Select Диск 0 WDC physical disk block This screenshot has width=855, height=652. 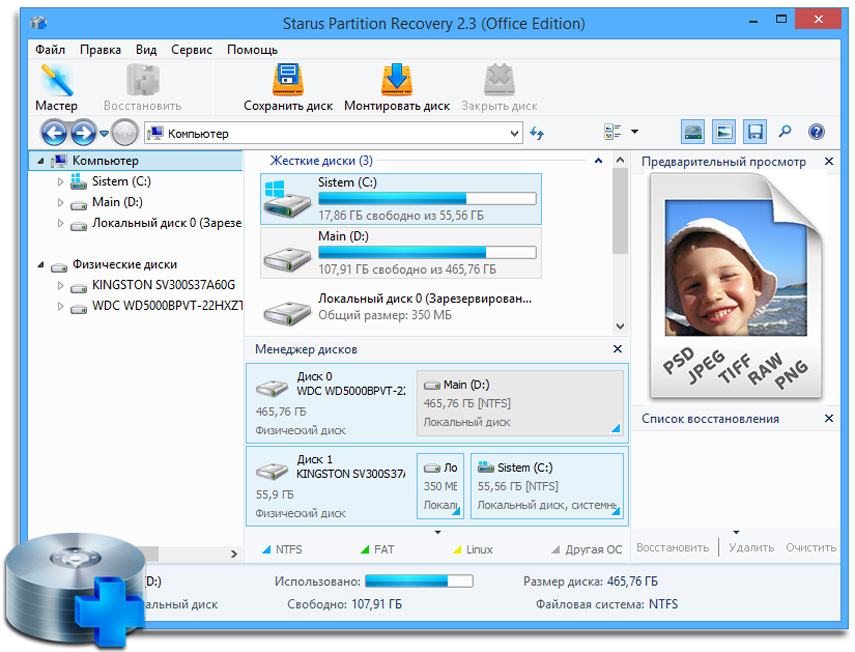332,403
